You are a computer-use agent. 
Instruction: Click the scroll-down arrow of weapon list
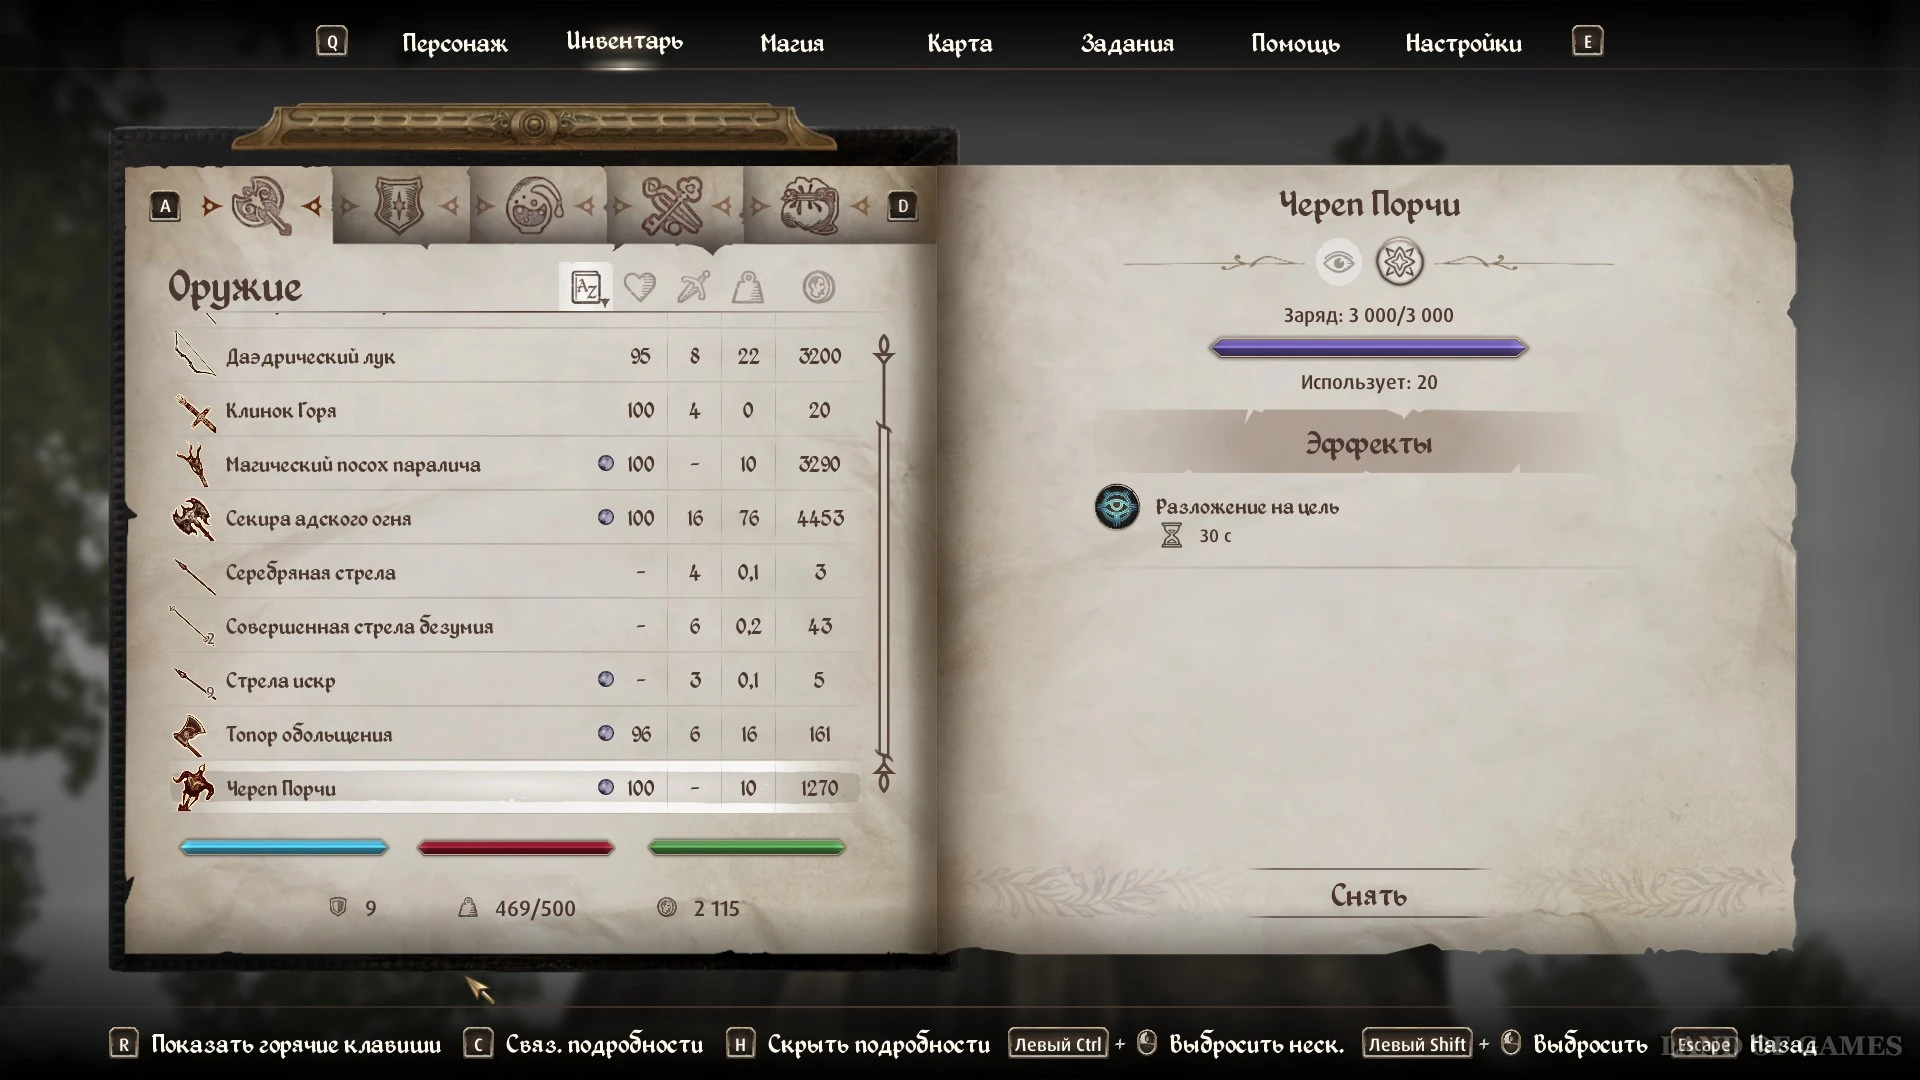884,778
